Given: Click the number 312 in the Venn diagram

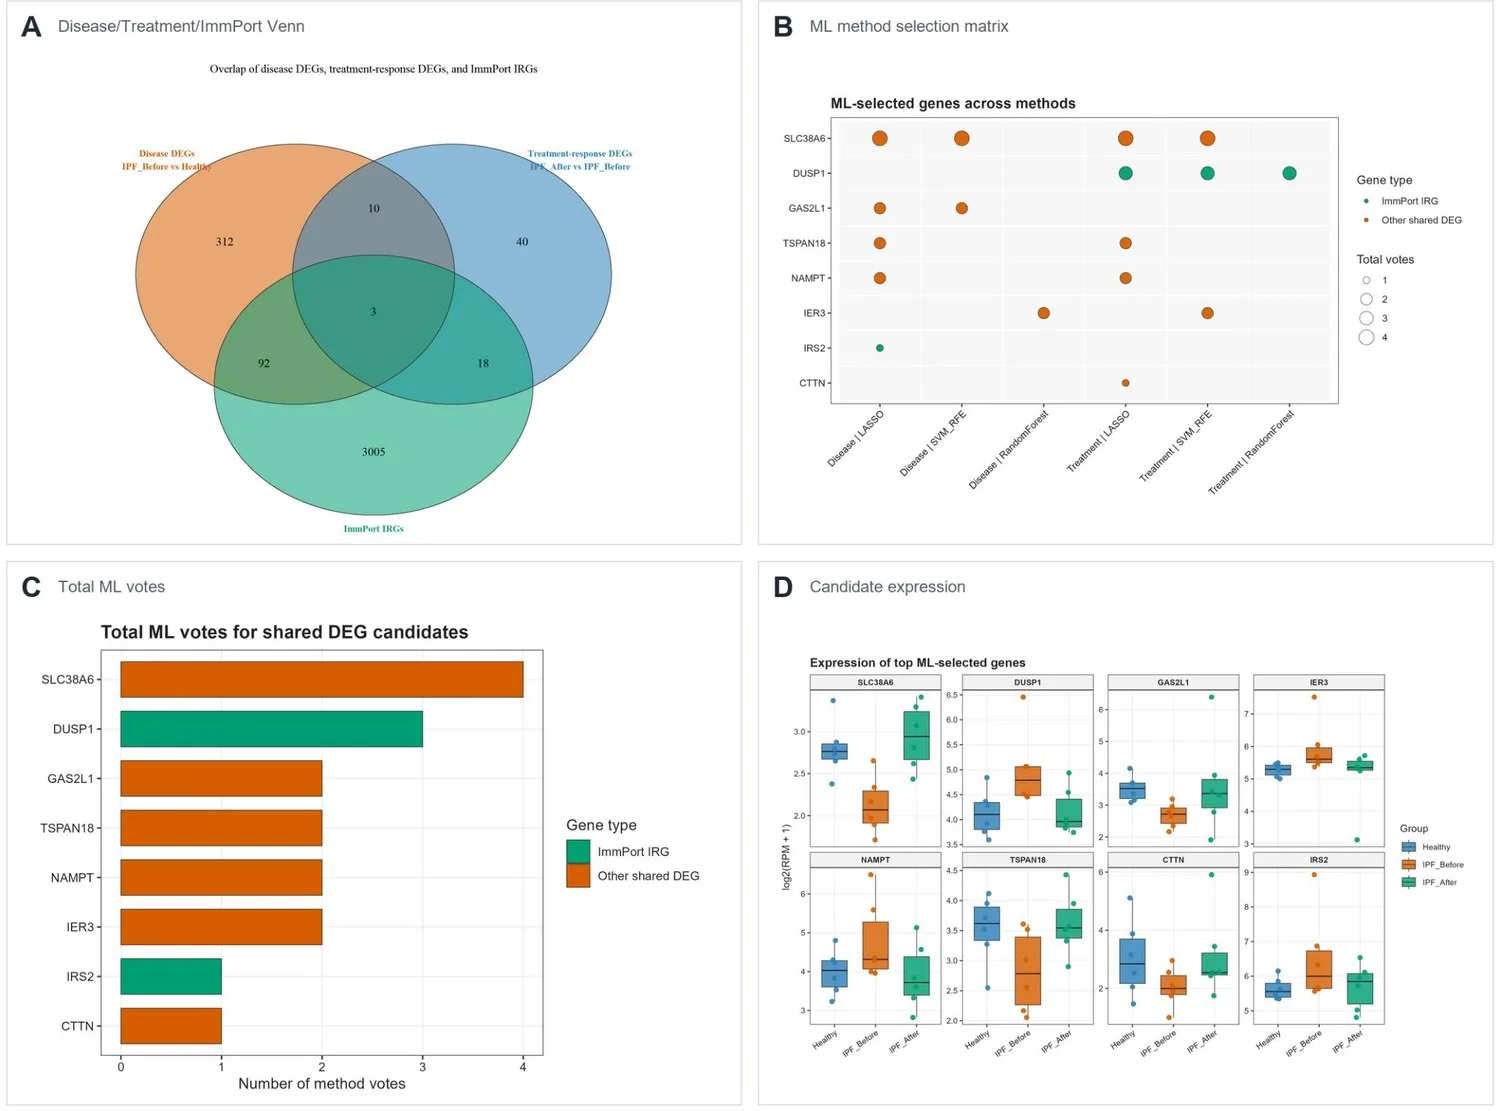Looking at the screenshot, I should [225, 242].
